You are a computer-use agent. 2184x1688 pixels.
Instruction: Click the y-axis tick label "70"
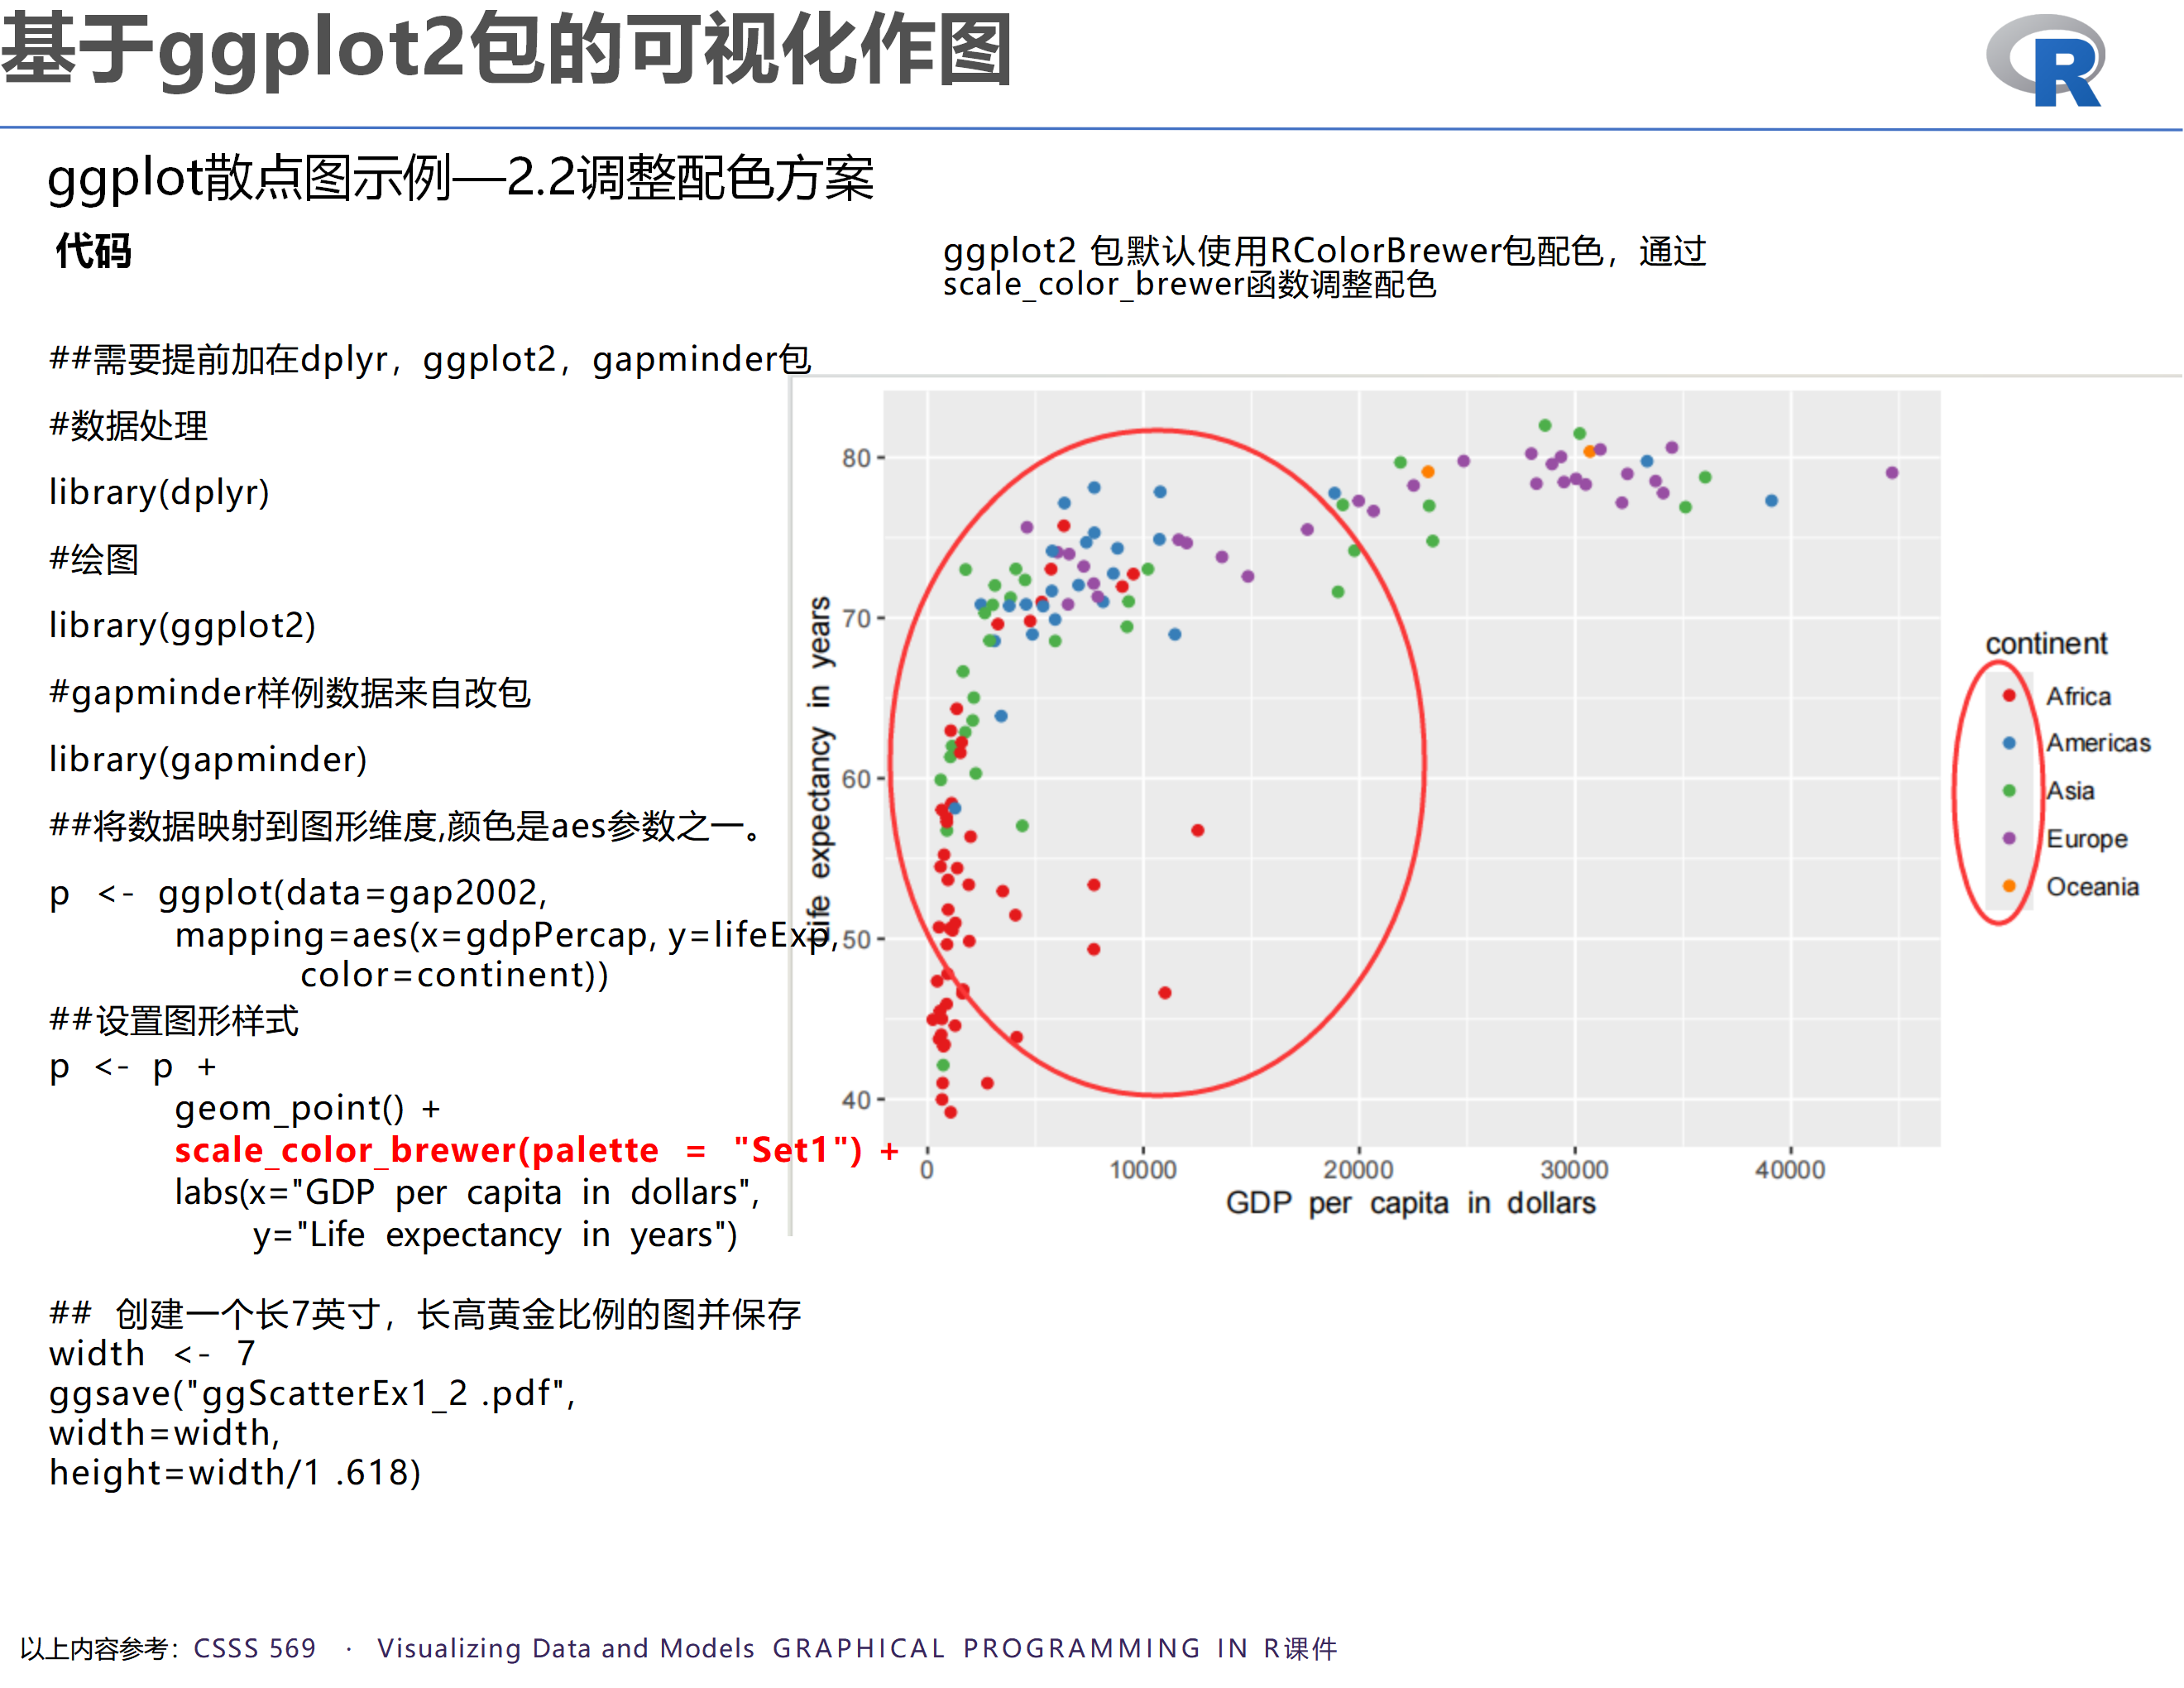[x=856, y=618]
